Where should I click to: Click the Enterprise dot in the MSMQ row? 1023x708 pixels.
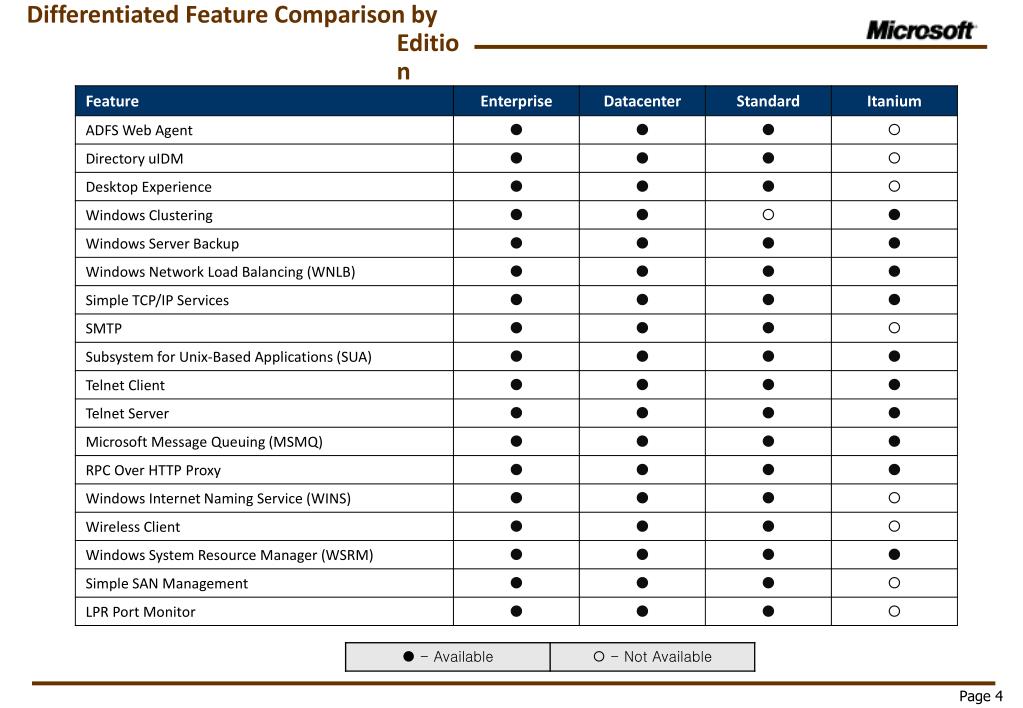click(516, 441)
